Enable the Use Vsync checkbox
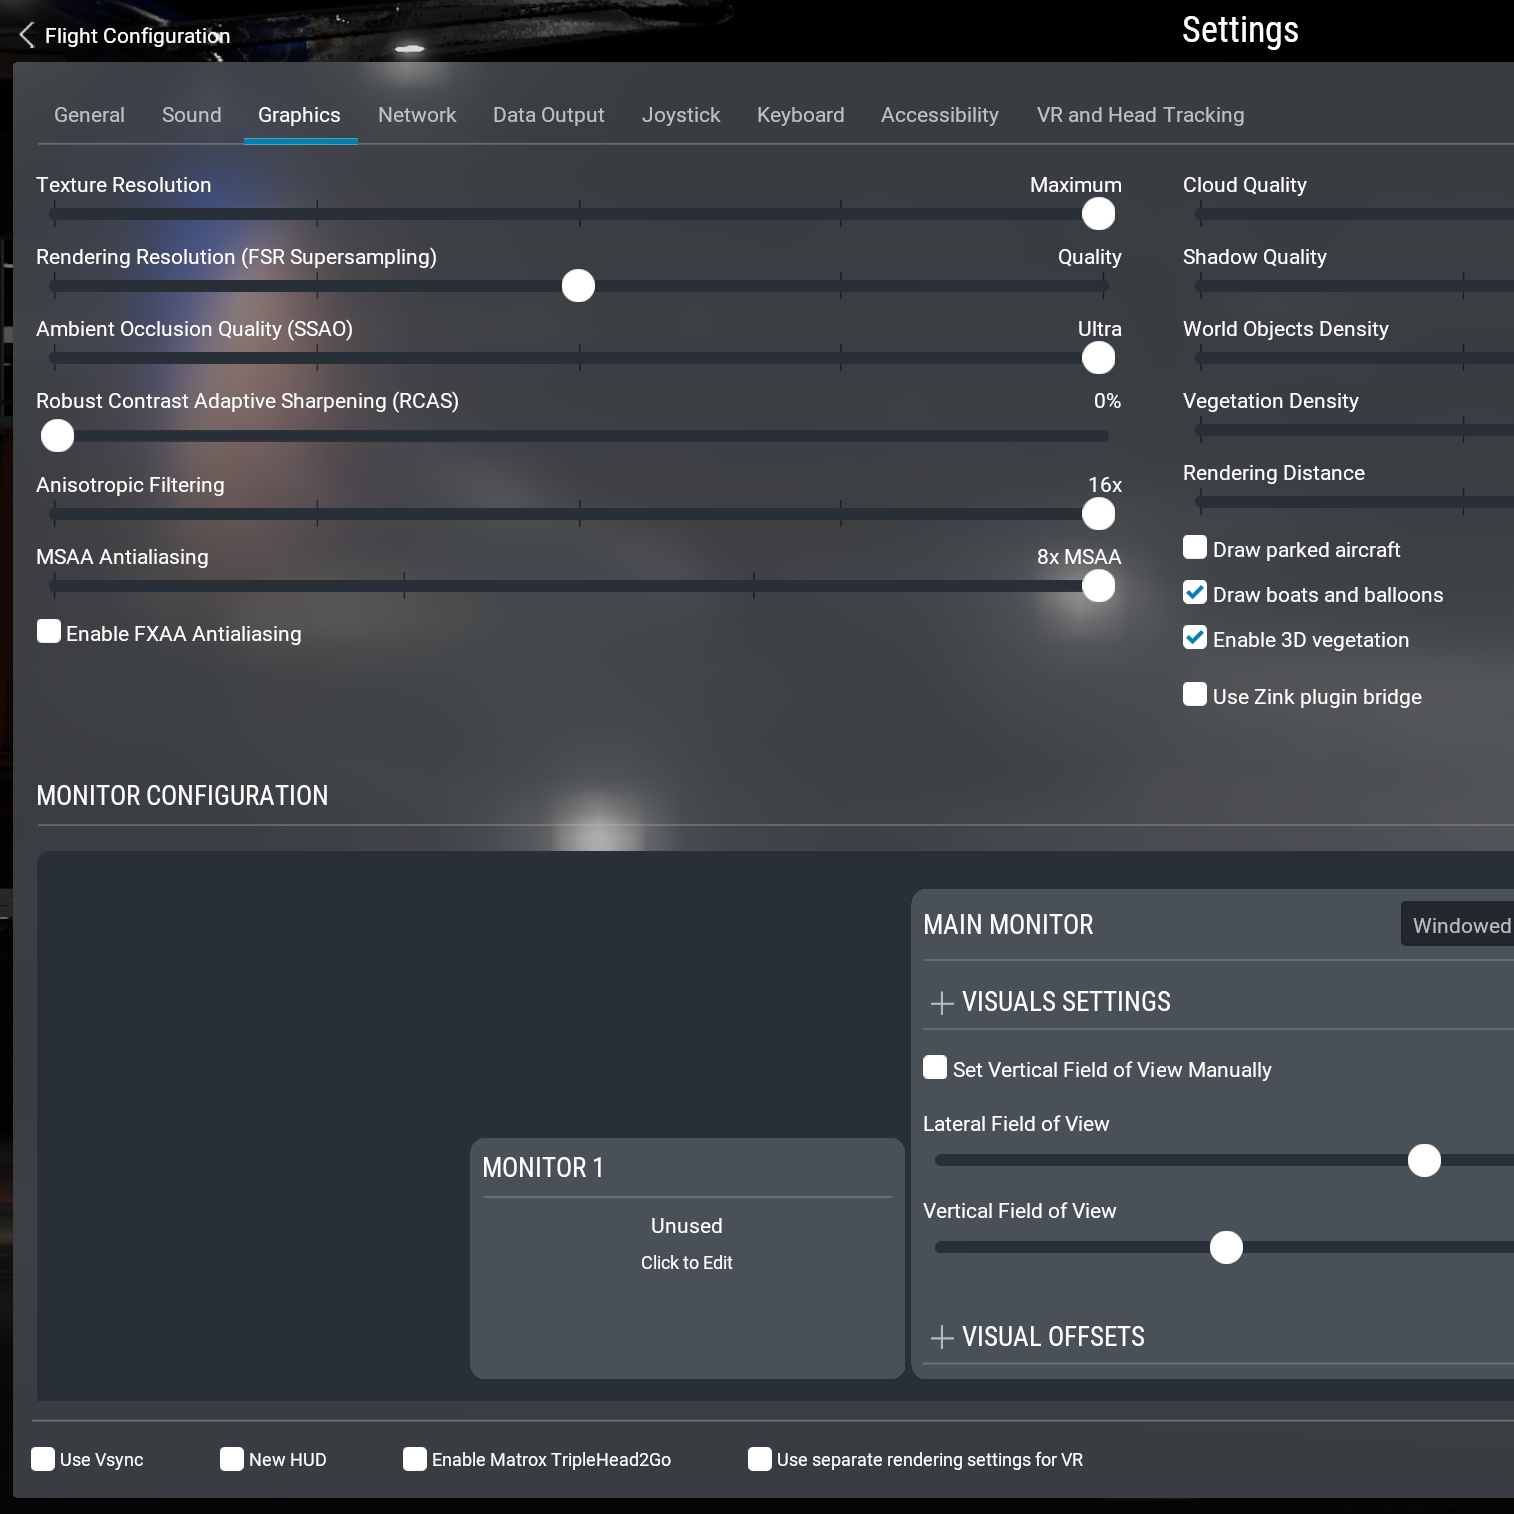This screenshot has height=1514, width=1514. point(43,1459)
